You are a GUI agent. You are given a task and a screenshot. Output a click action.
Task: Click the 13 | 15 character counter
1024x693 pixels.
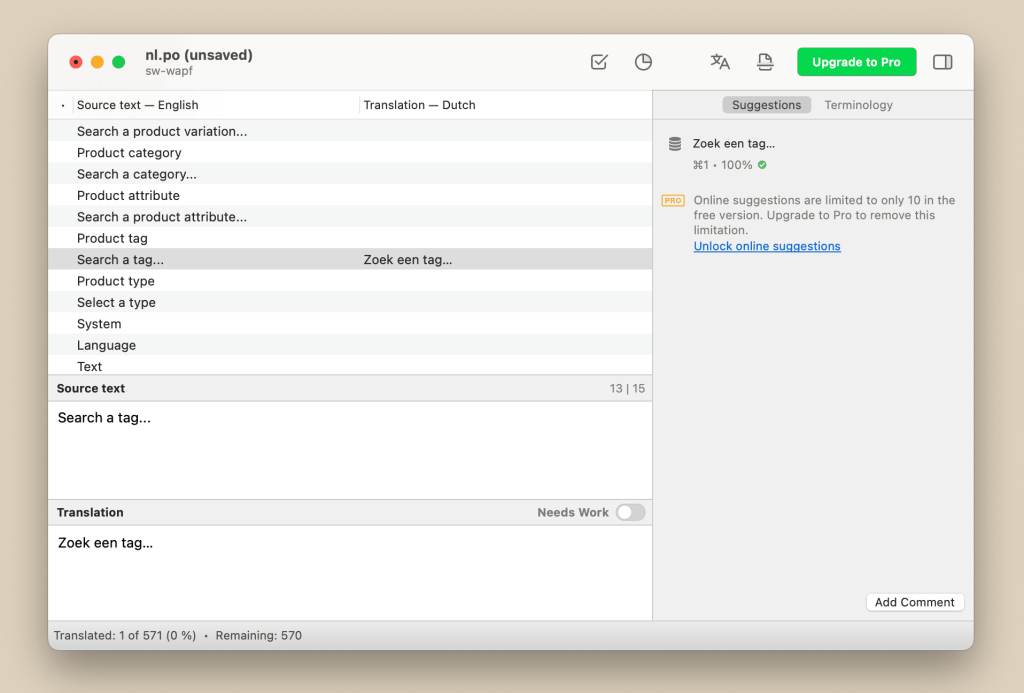point(628,388)
